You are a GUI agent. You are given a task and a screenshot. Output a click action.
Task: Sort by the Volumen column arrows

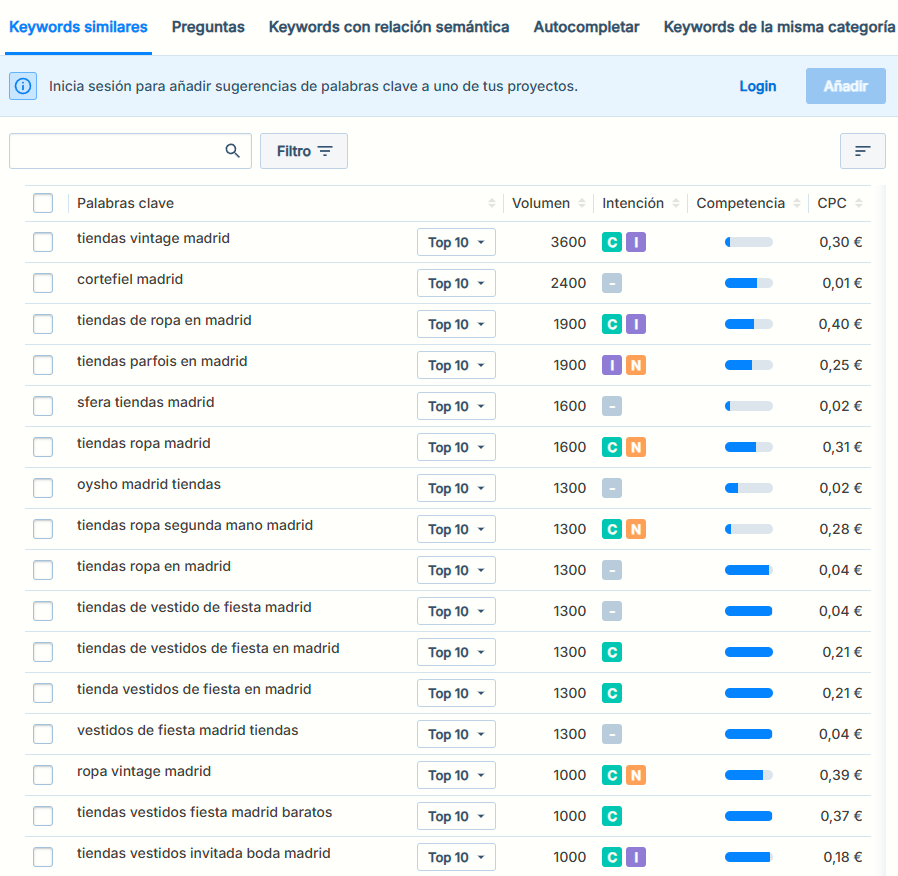(x=580, y=204)
